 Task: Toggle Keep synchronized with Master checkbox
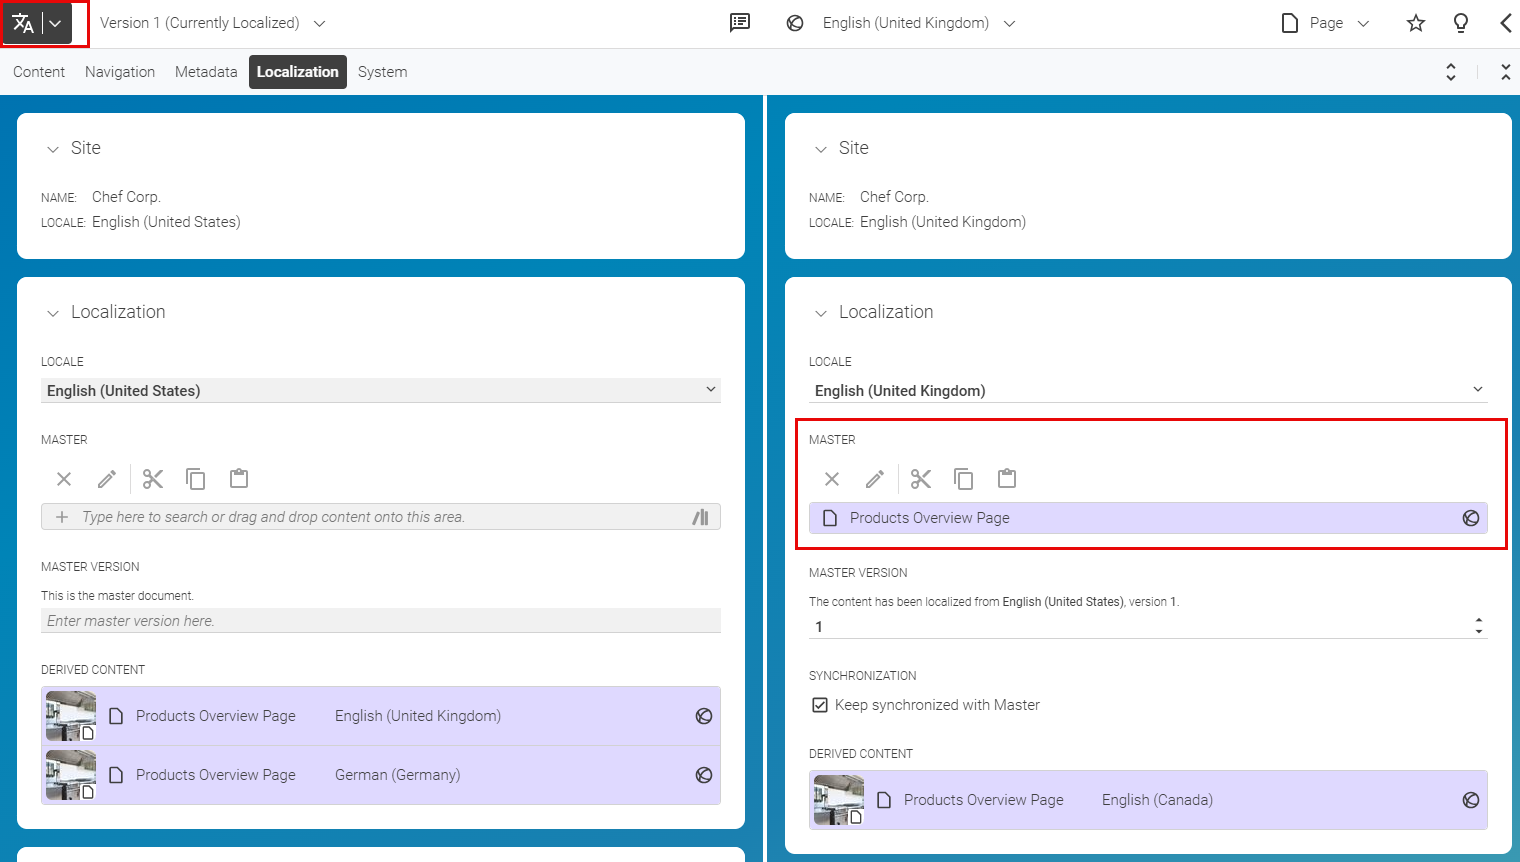tap(820, 705)
